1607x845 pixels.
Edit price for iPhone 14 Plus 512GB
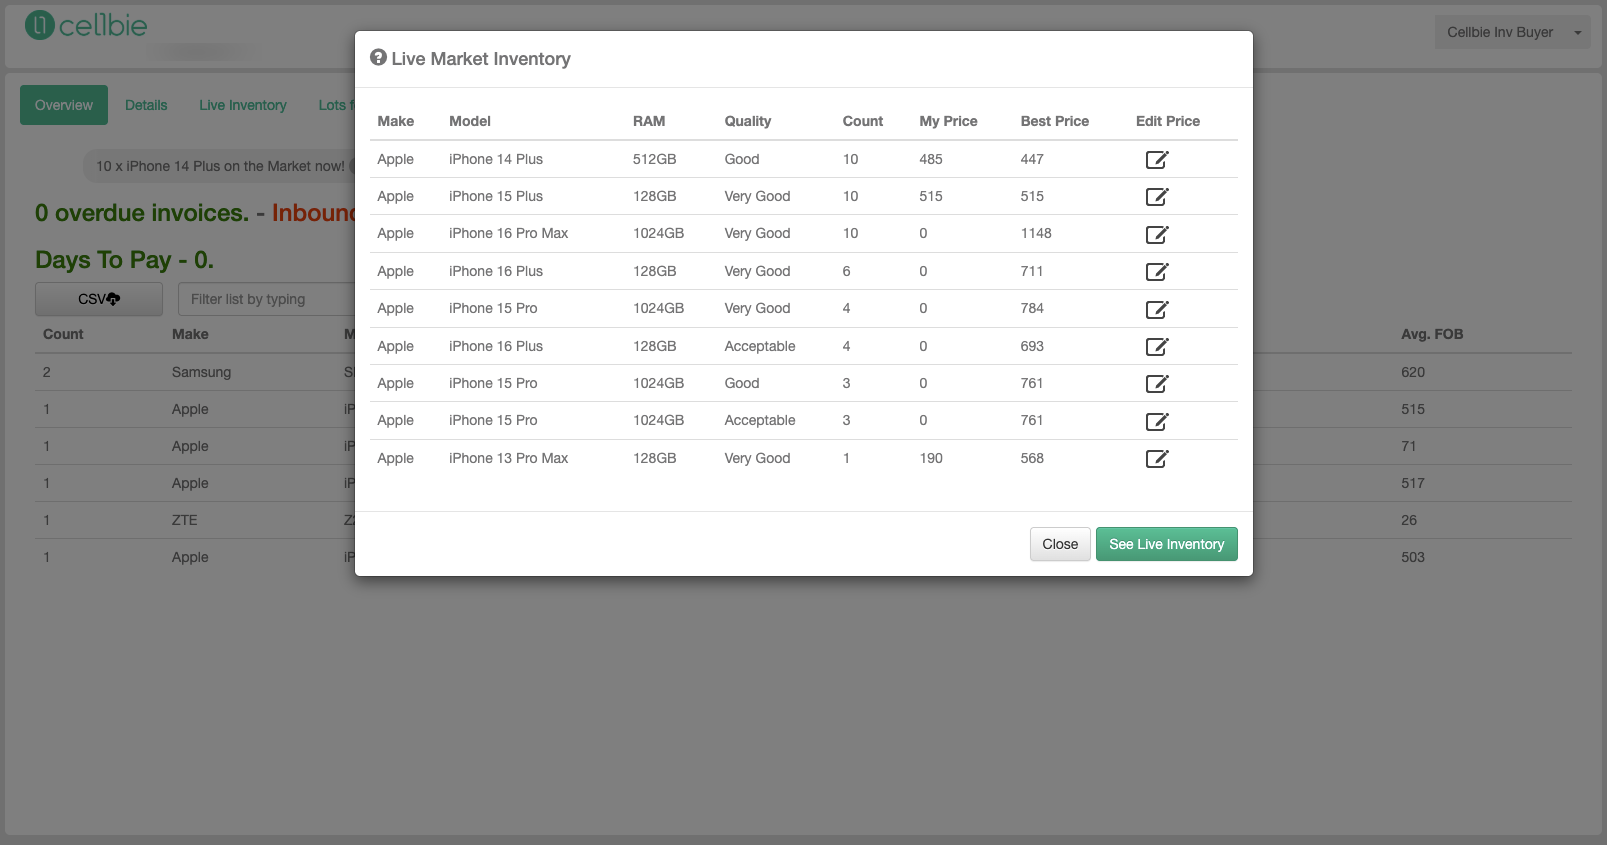click(x=1157, y=160)
